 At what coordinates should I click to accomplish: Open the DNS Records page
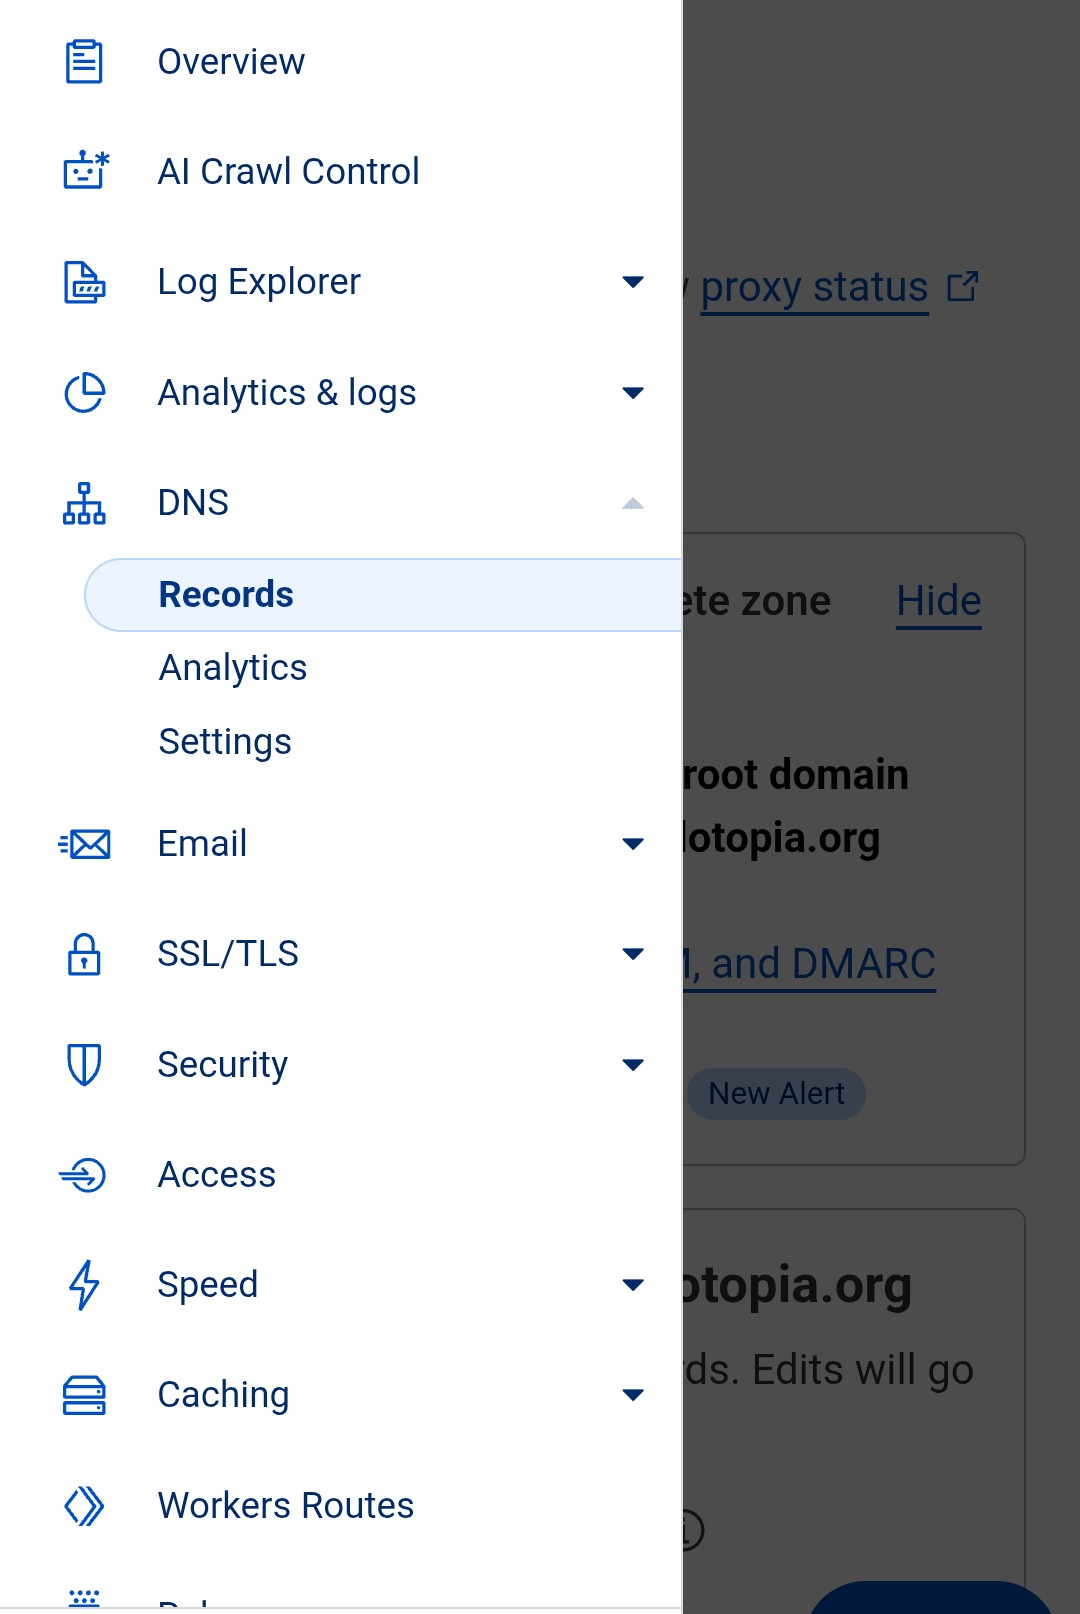click(226, 595)
